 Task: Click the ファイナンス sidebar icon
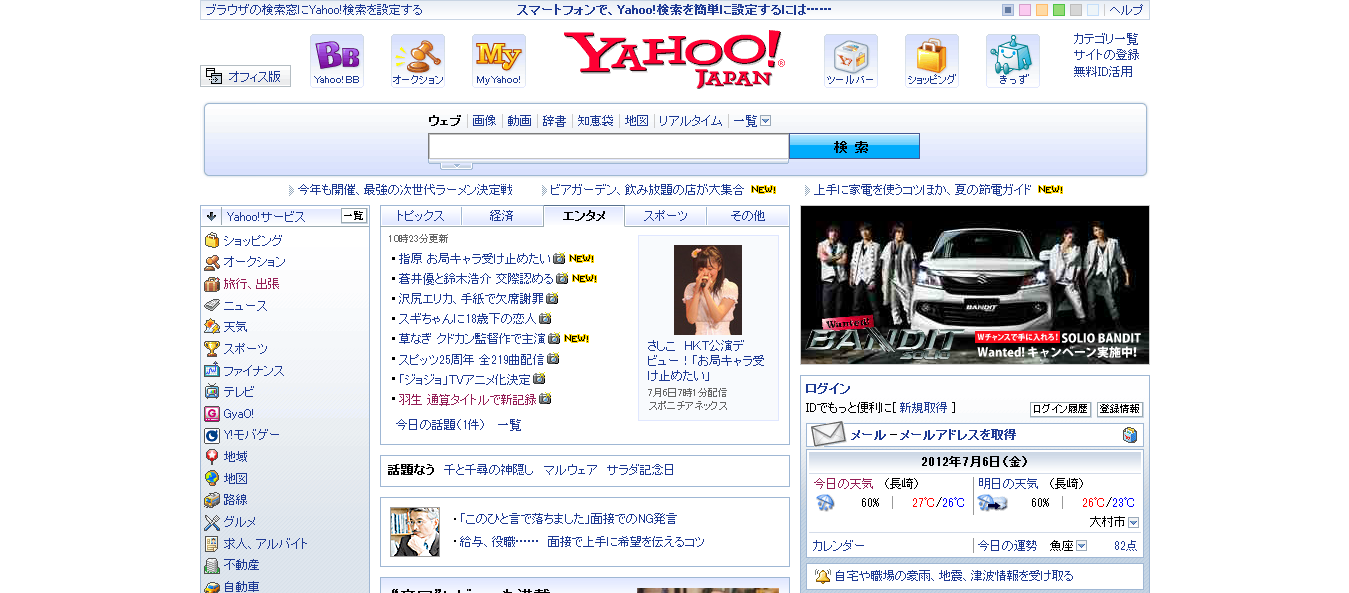click(212, 371)
